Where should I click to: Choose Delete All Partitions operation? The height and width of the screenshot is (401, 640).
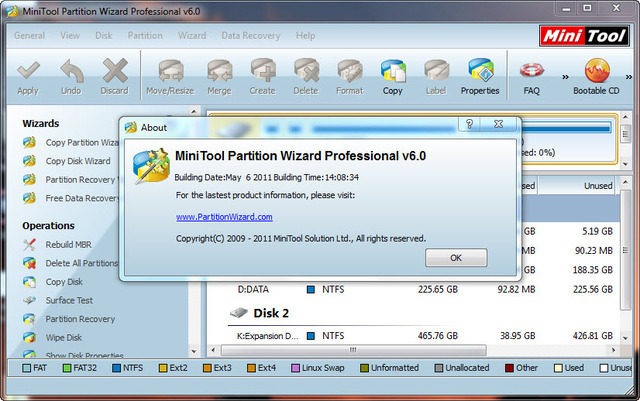point(70,263)
